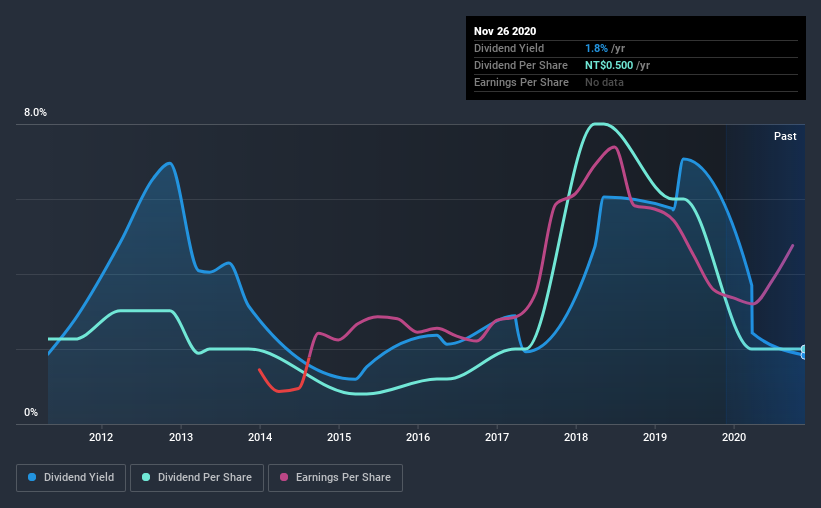Viewport: 821px width, 508px height.
Task: Click the 2018 x-axis label
Action: [576, 437]
